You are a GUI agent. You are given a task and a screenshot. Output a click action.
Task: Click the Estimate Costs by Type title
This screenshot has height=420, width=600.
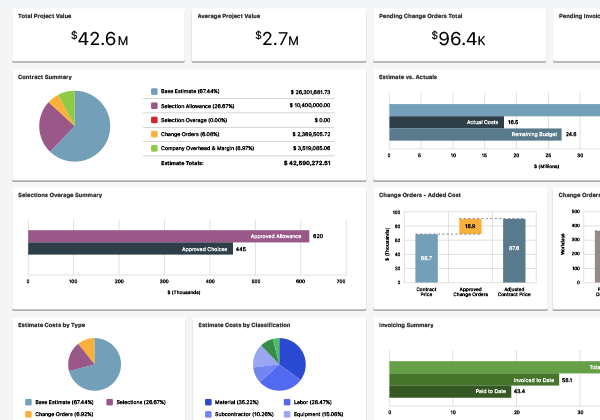[52, 325]
